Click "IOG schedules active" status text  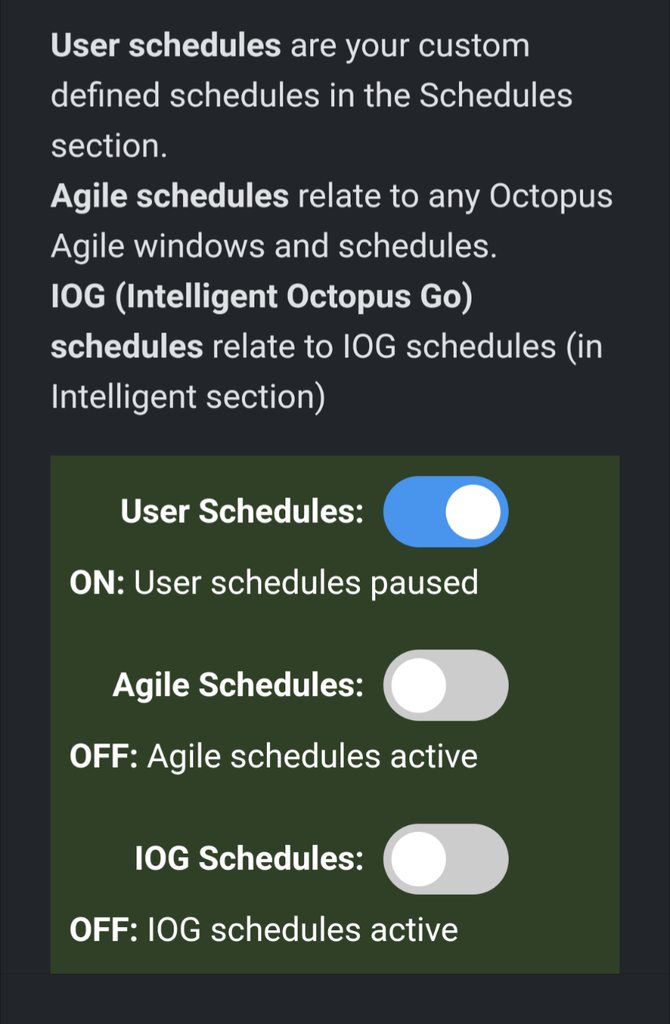pos(302,930)
